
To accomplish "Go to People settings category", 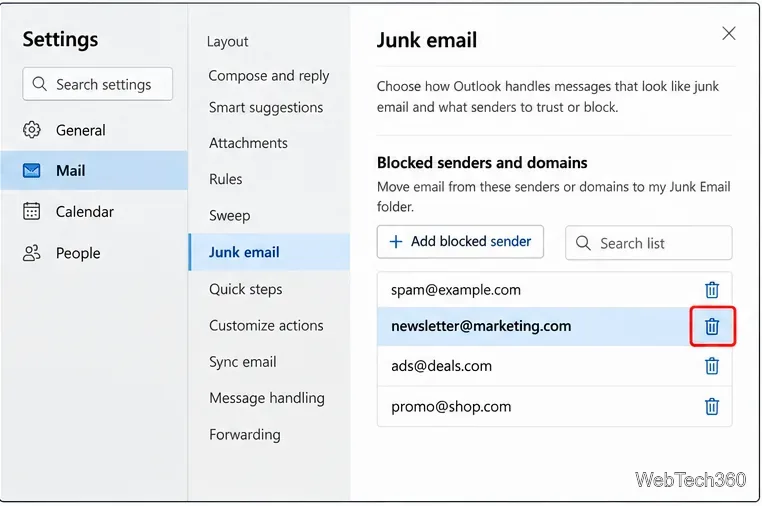I will point(94,253).
